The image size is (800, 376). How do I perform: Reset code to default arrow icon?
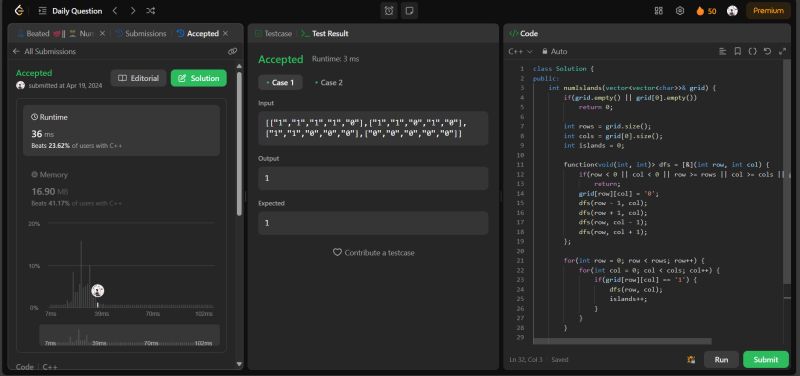(767, 51)
